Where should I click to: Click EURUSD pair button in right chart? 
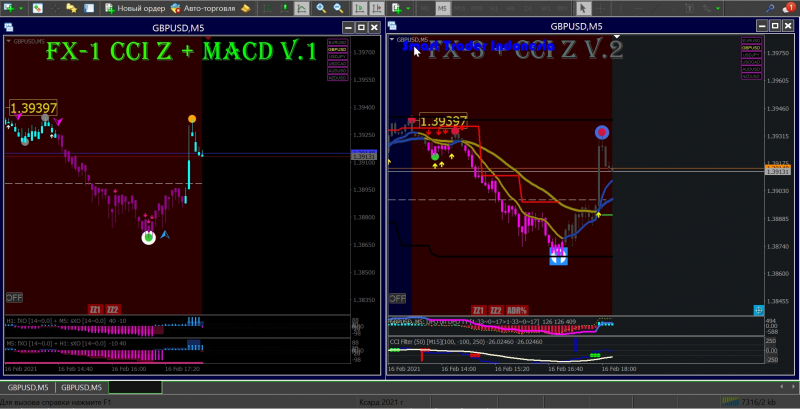(751, 40)
